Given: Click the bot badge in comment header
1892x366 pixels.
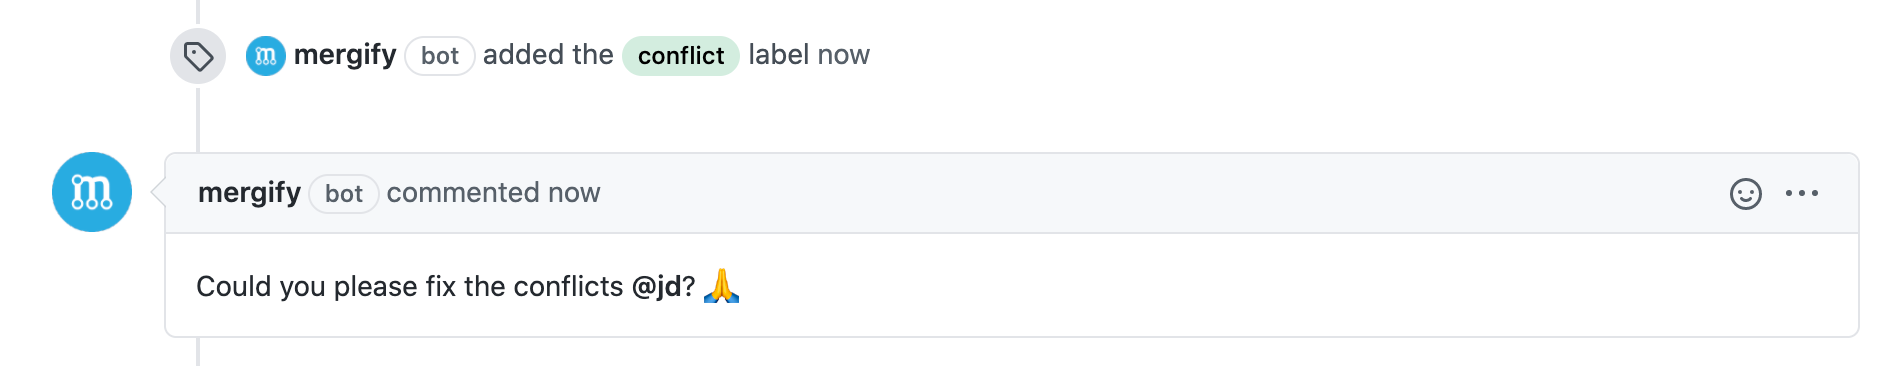Looking at the screenshot, I should (x=344, y=194).
